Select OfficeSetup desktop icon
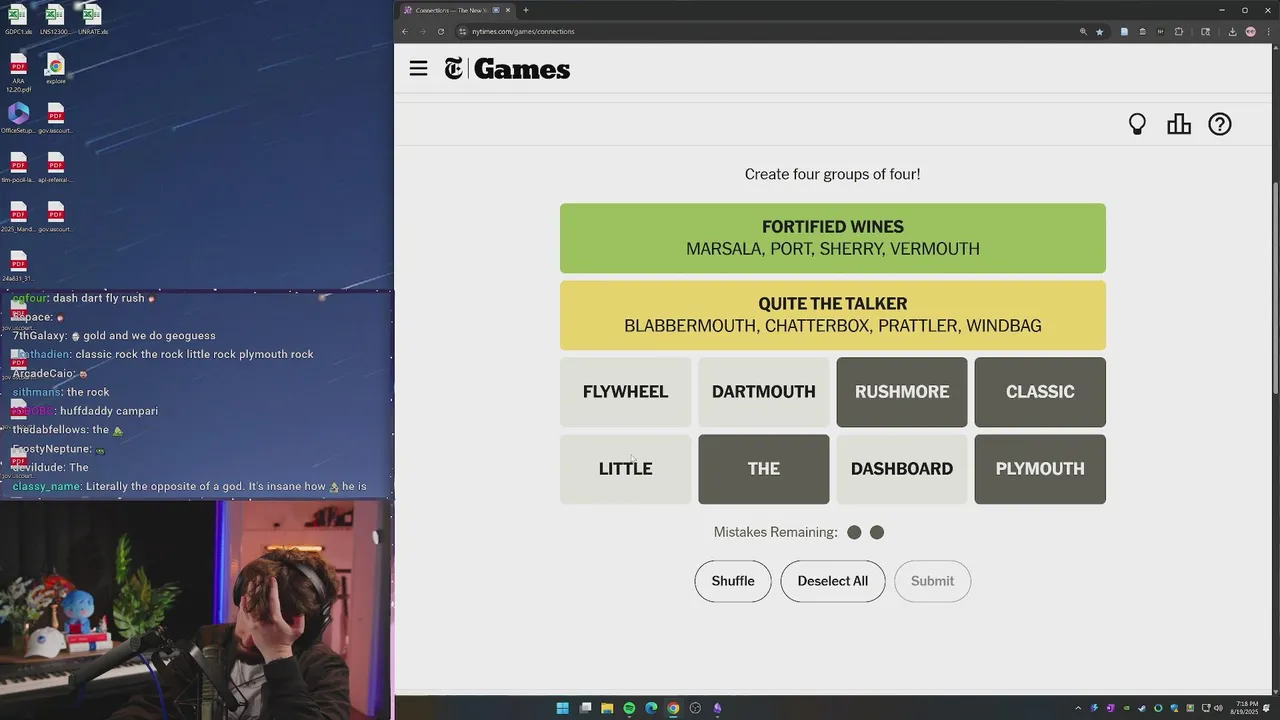 pos(18,118)
